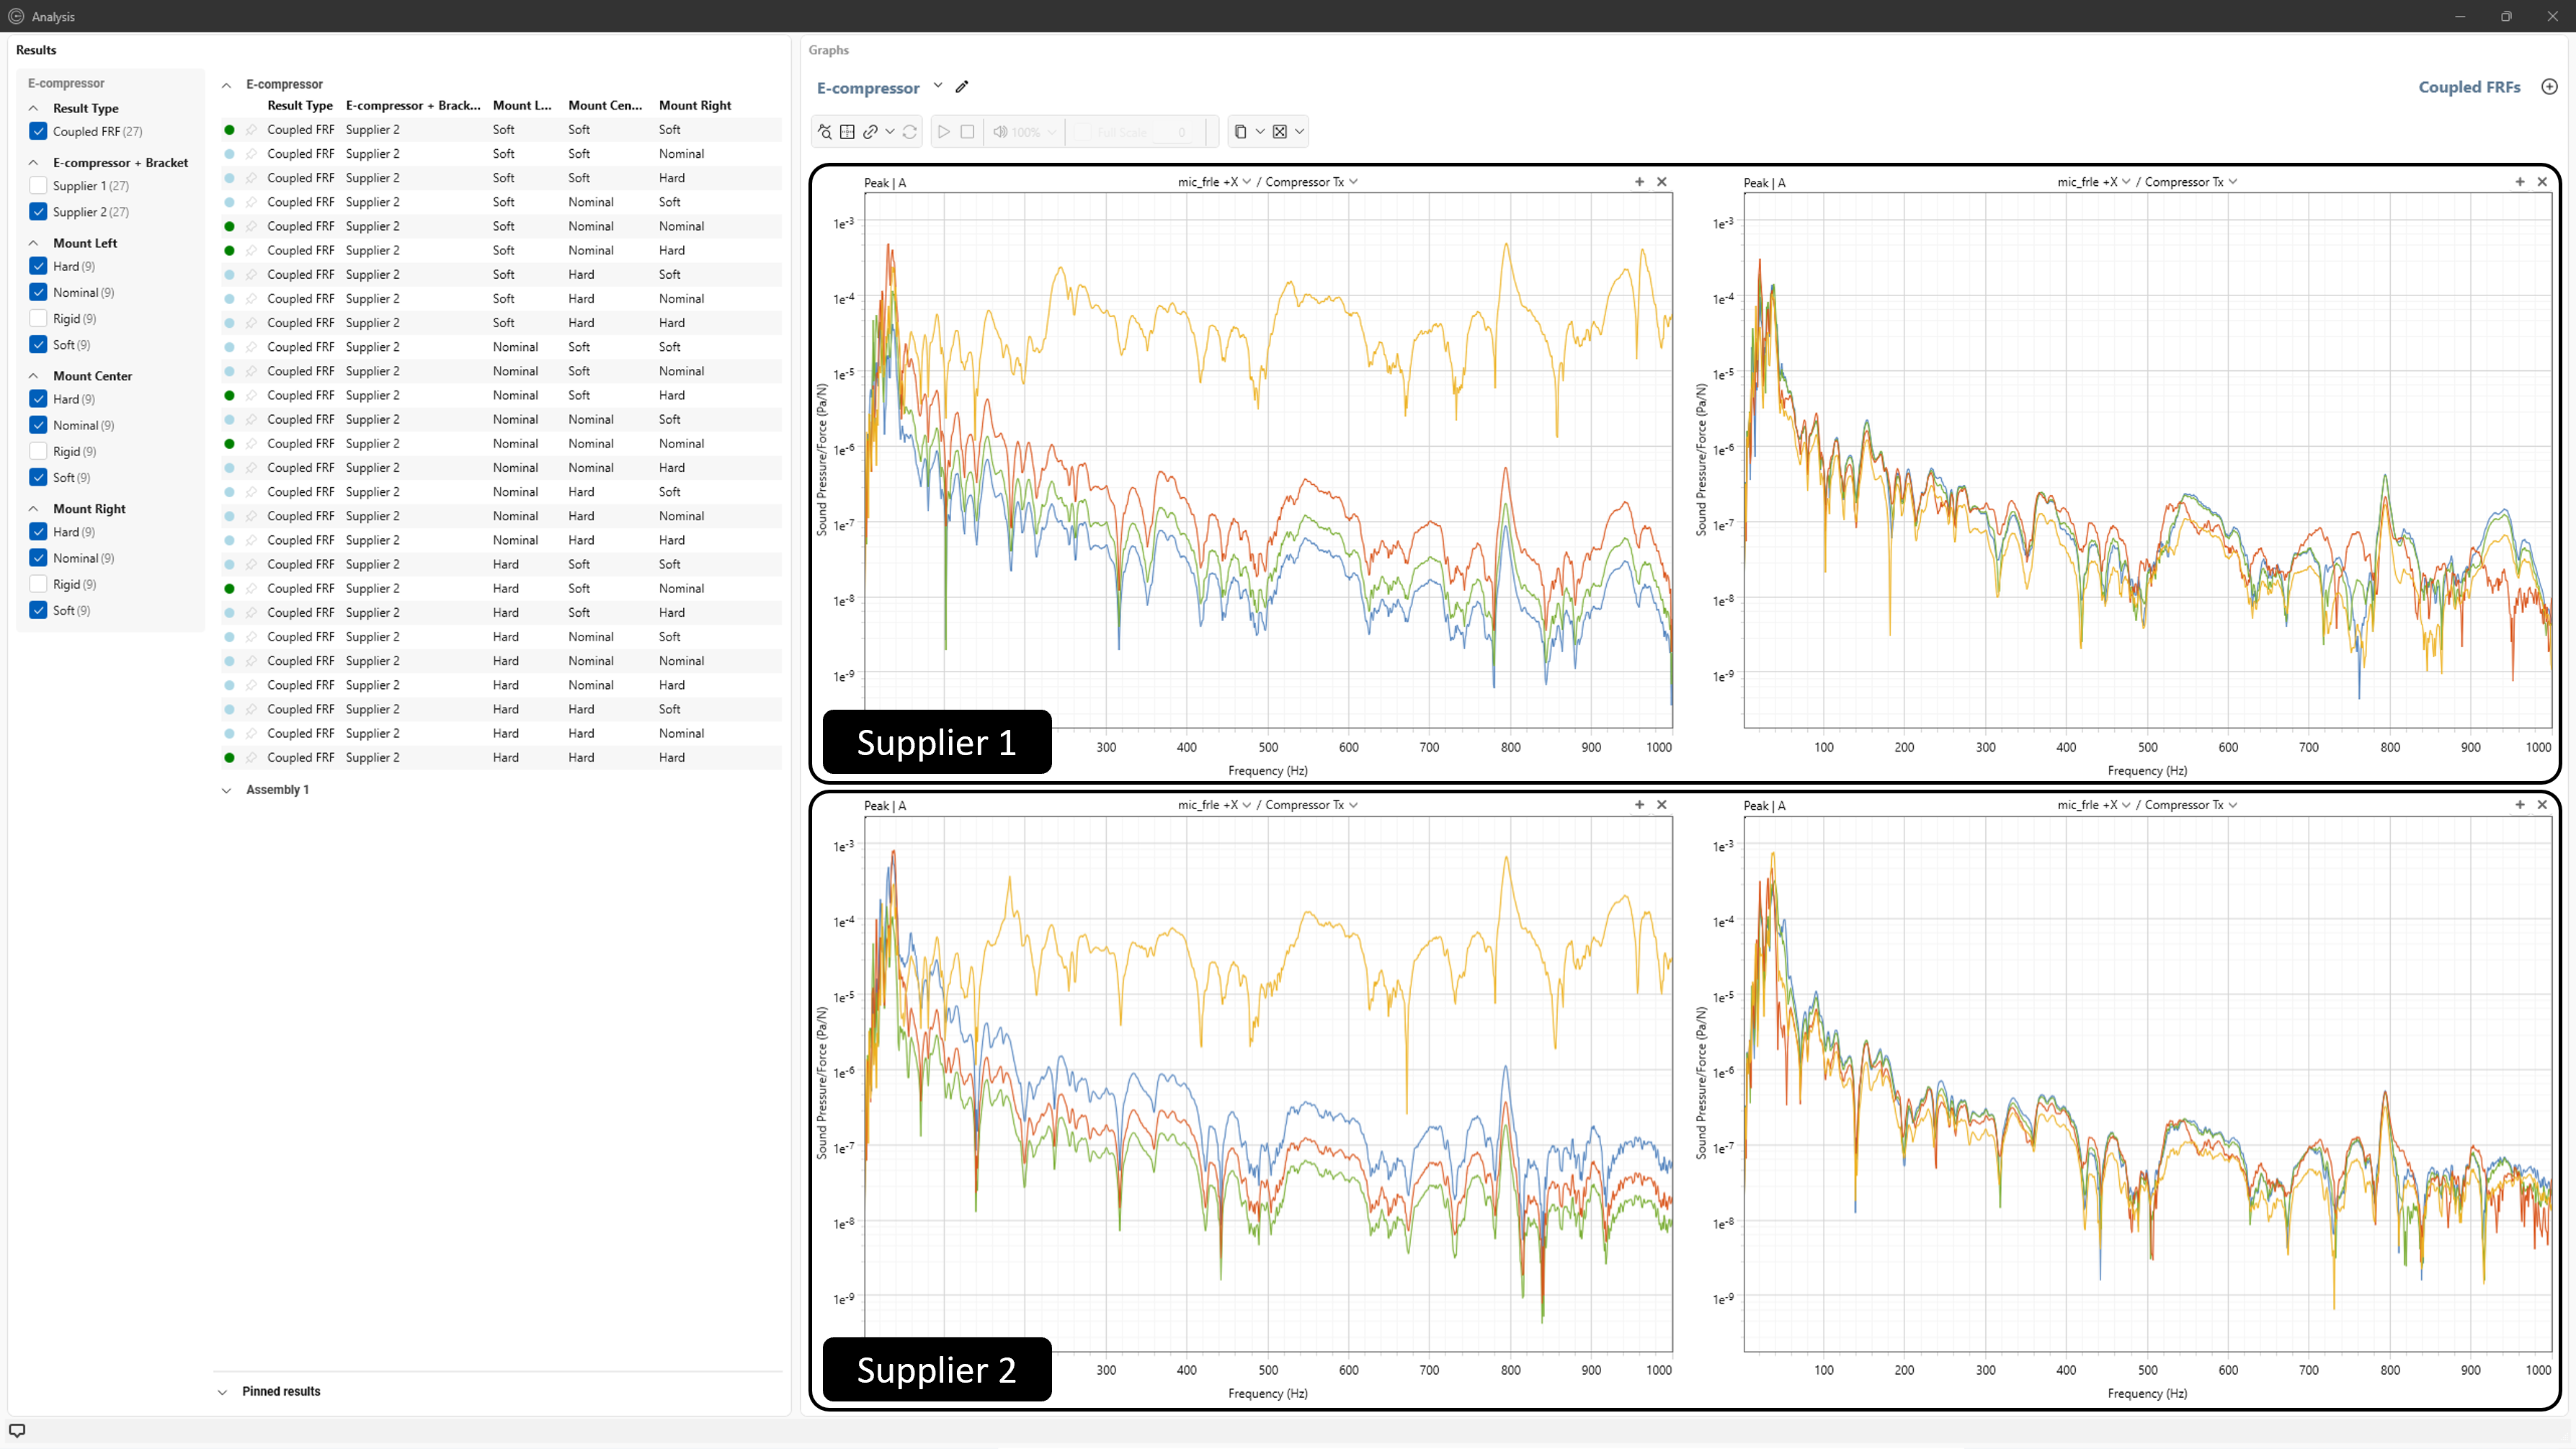Expand the Pinned results section
The width and height of the screenshot is (2576, 1449).
click(223, 1391)
